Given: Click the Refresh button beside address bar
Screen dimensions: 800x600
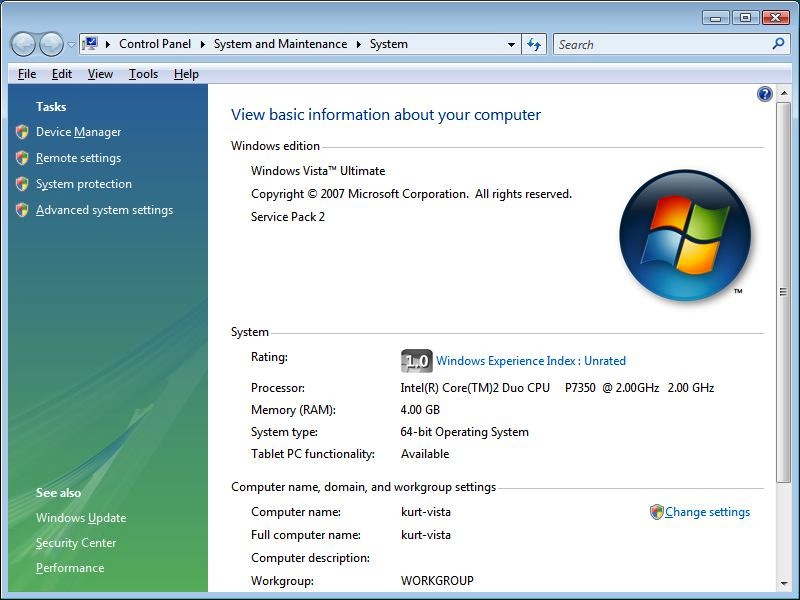Looking at the screenshot, I should click(x=534, y=44).
